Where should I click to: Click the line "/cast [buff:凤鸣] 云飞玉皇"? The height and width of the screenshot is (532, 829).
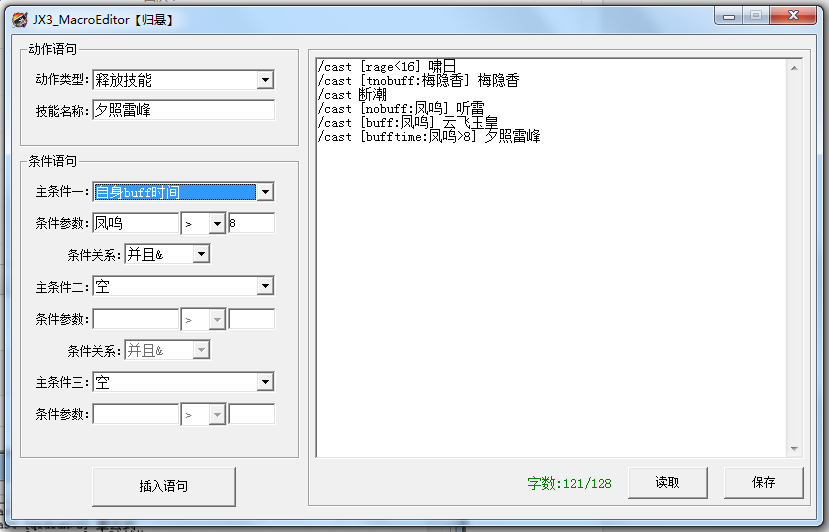(x=408, y=123)
